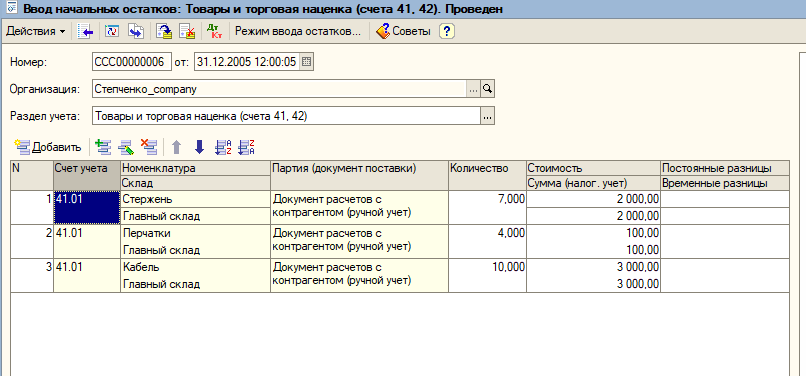Select Главный склад under Кабель
The height and width of the screenshot is (376, 806).
coord(195,284)
